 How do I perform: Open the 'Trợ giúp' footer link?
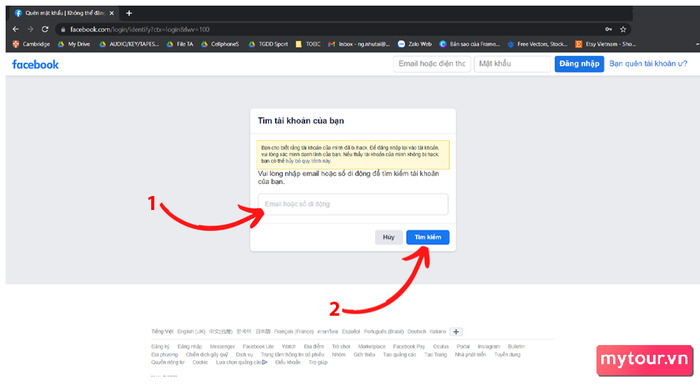pos(318,363)
